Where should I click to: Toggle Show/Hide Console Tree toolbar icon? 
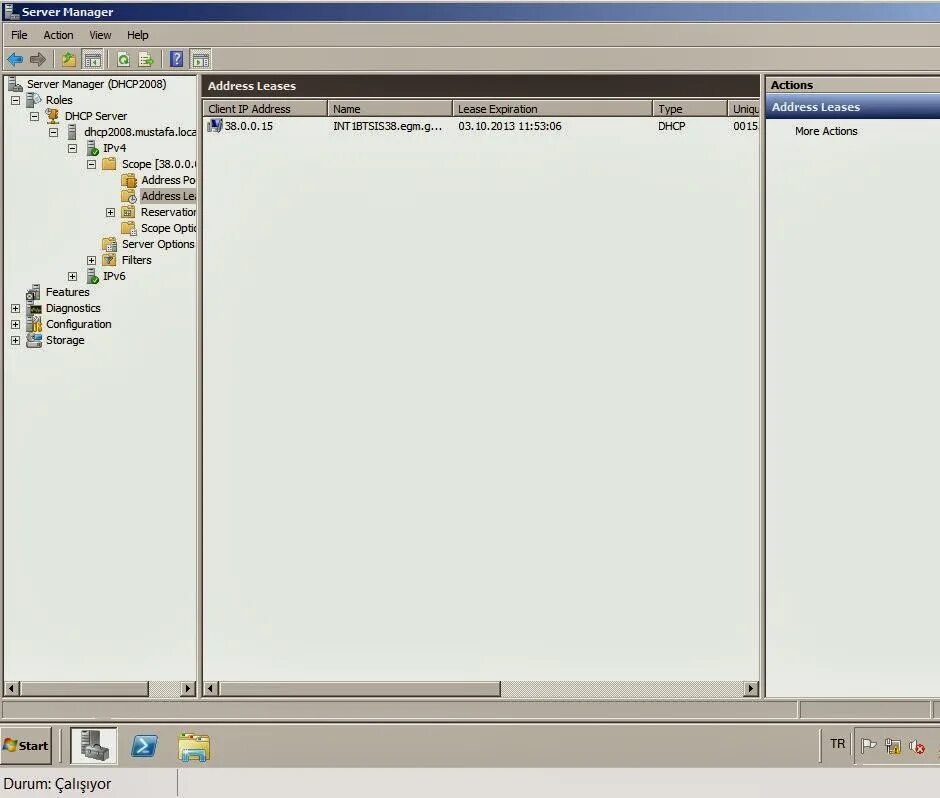pos(93,59)
